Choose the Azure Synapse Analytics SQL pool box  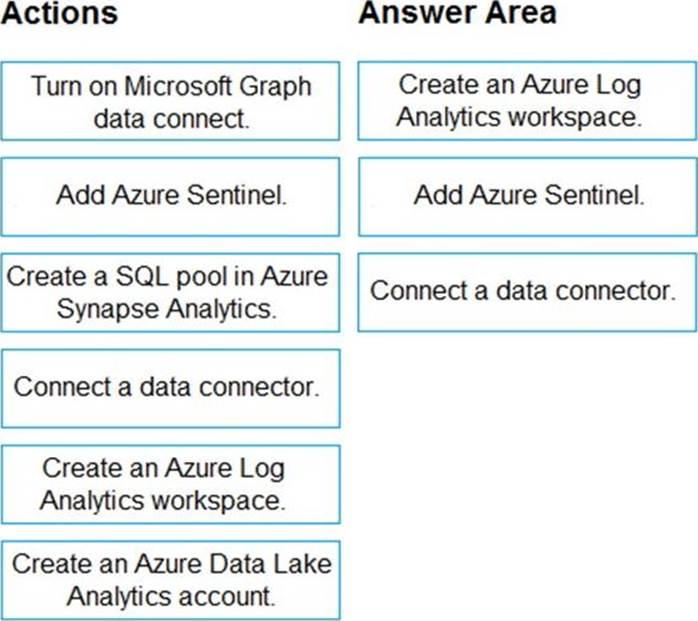click(x=170, y=292)
